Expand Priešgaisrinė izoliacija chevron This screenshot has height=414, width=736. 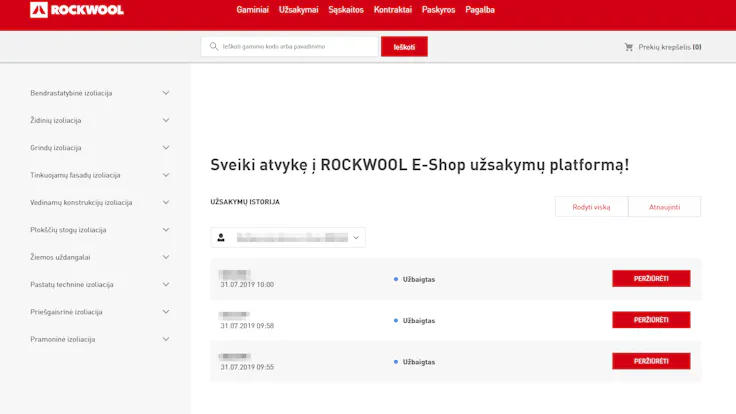(166, 312)
